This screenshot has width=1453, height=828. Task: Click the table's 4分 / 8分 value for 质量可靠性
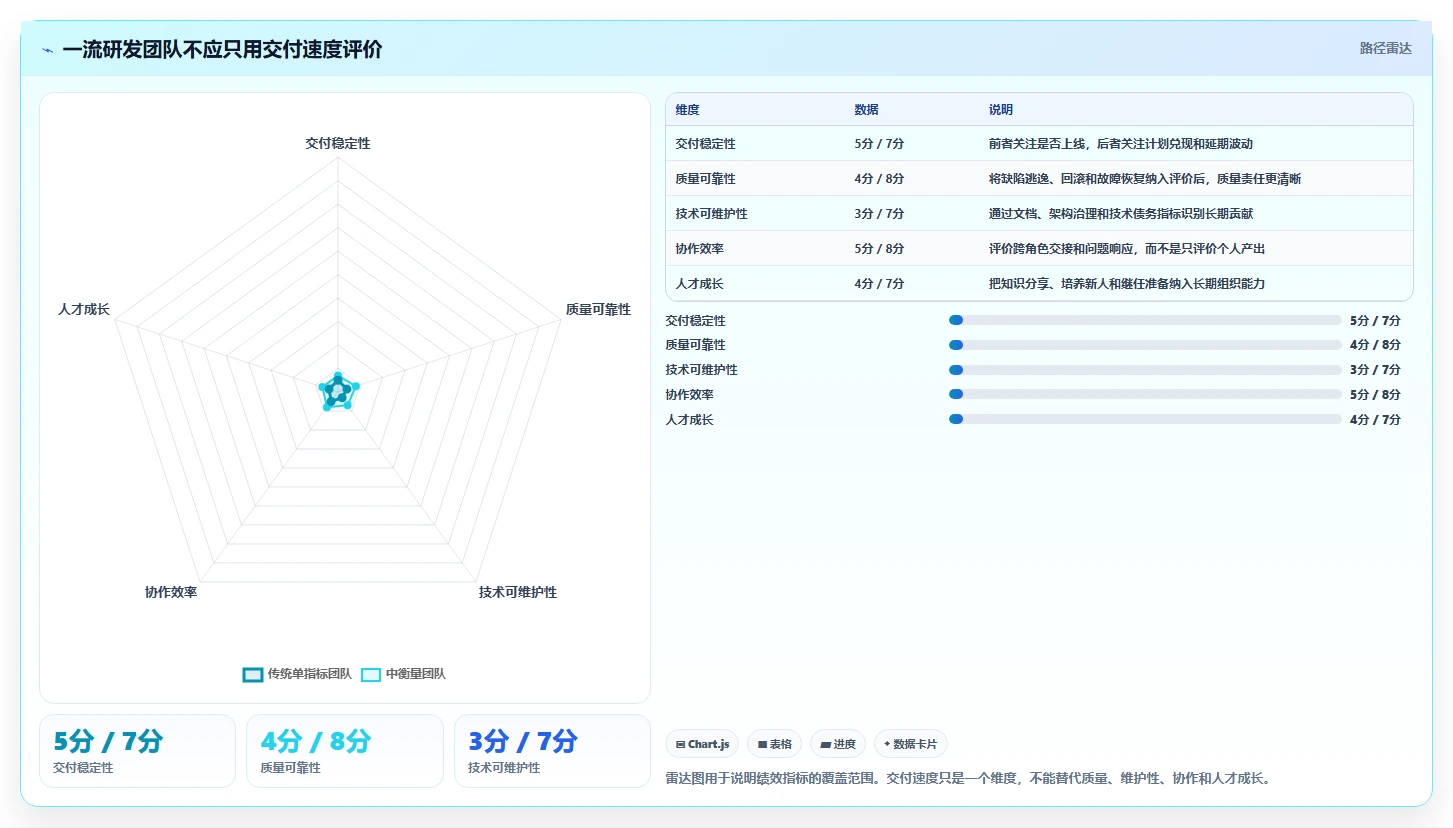click(x=879, y=179)
